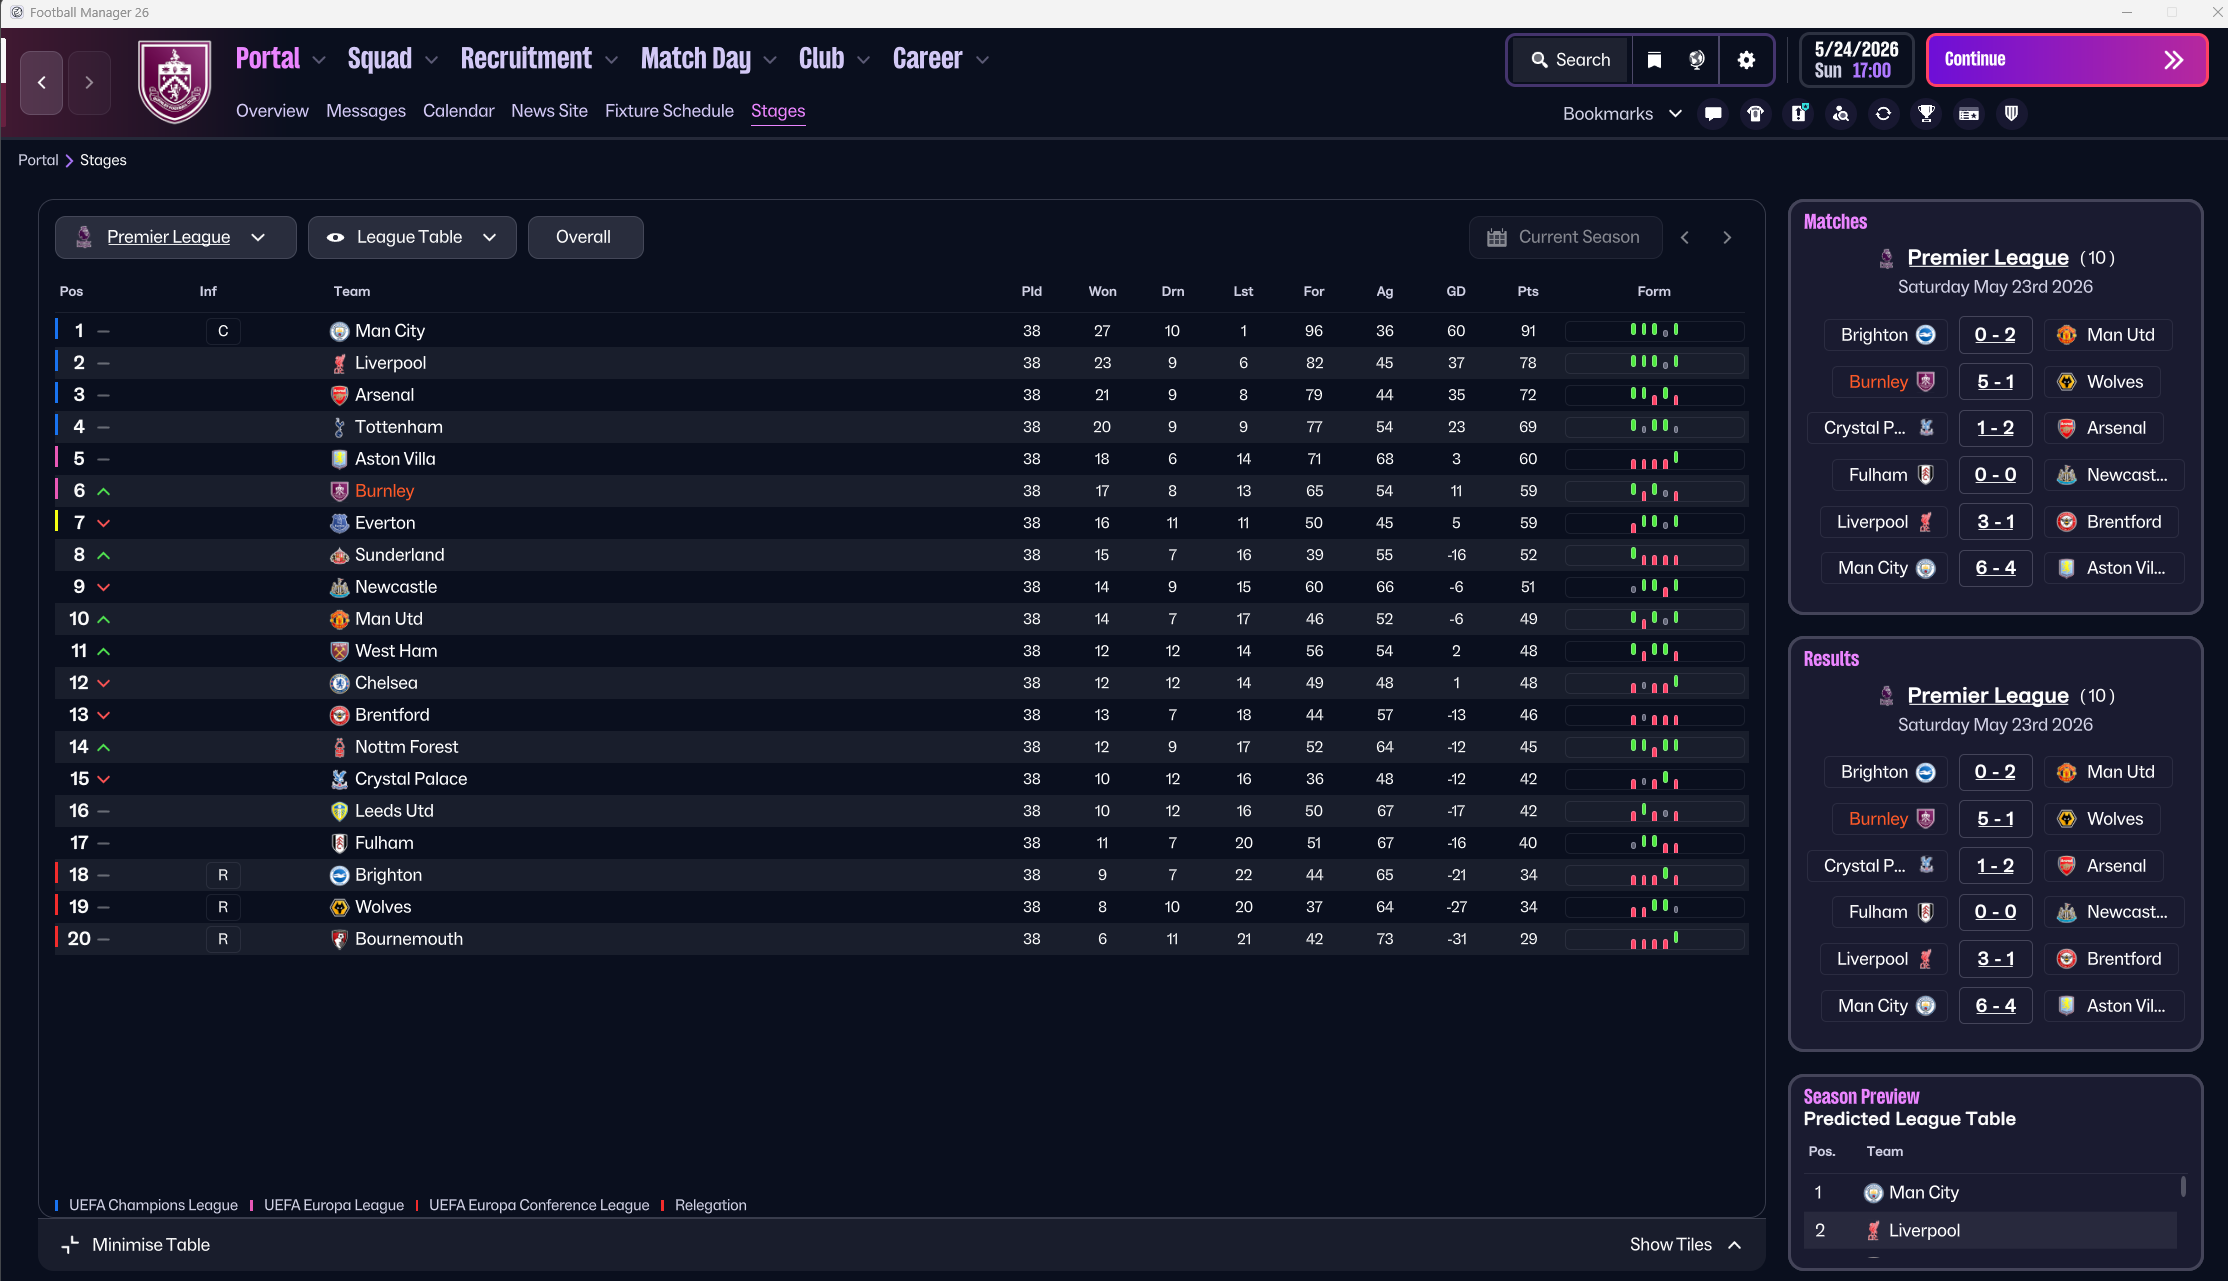Open the player search scouting icon
The width and height of the screenshot is (2228, 1281).
point(1841,114)
